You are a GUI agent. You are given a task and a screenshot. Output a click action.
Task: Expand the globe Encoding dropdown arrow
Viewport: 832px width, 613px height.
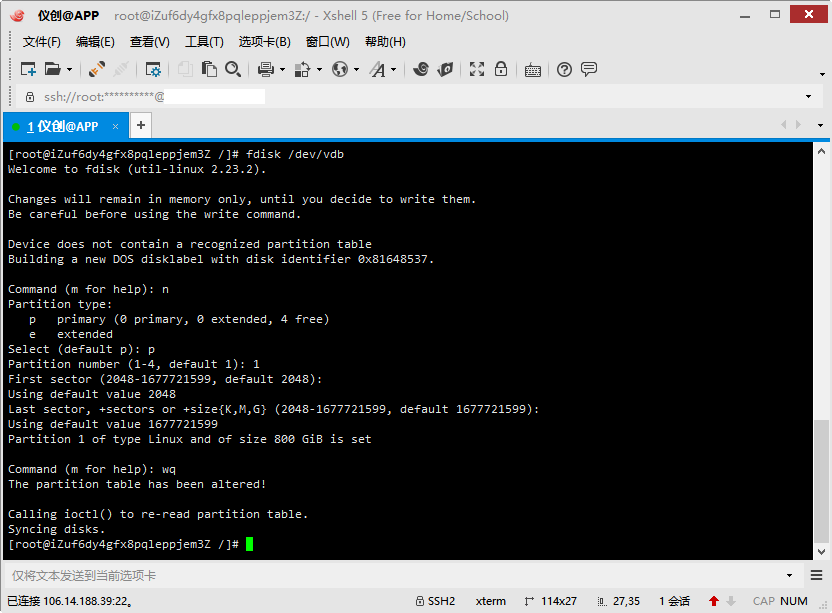click(357, 70)
